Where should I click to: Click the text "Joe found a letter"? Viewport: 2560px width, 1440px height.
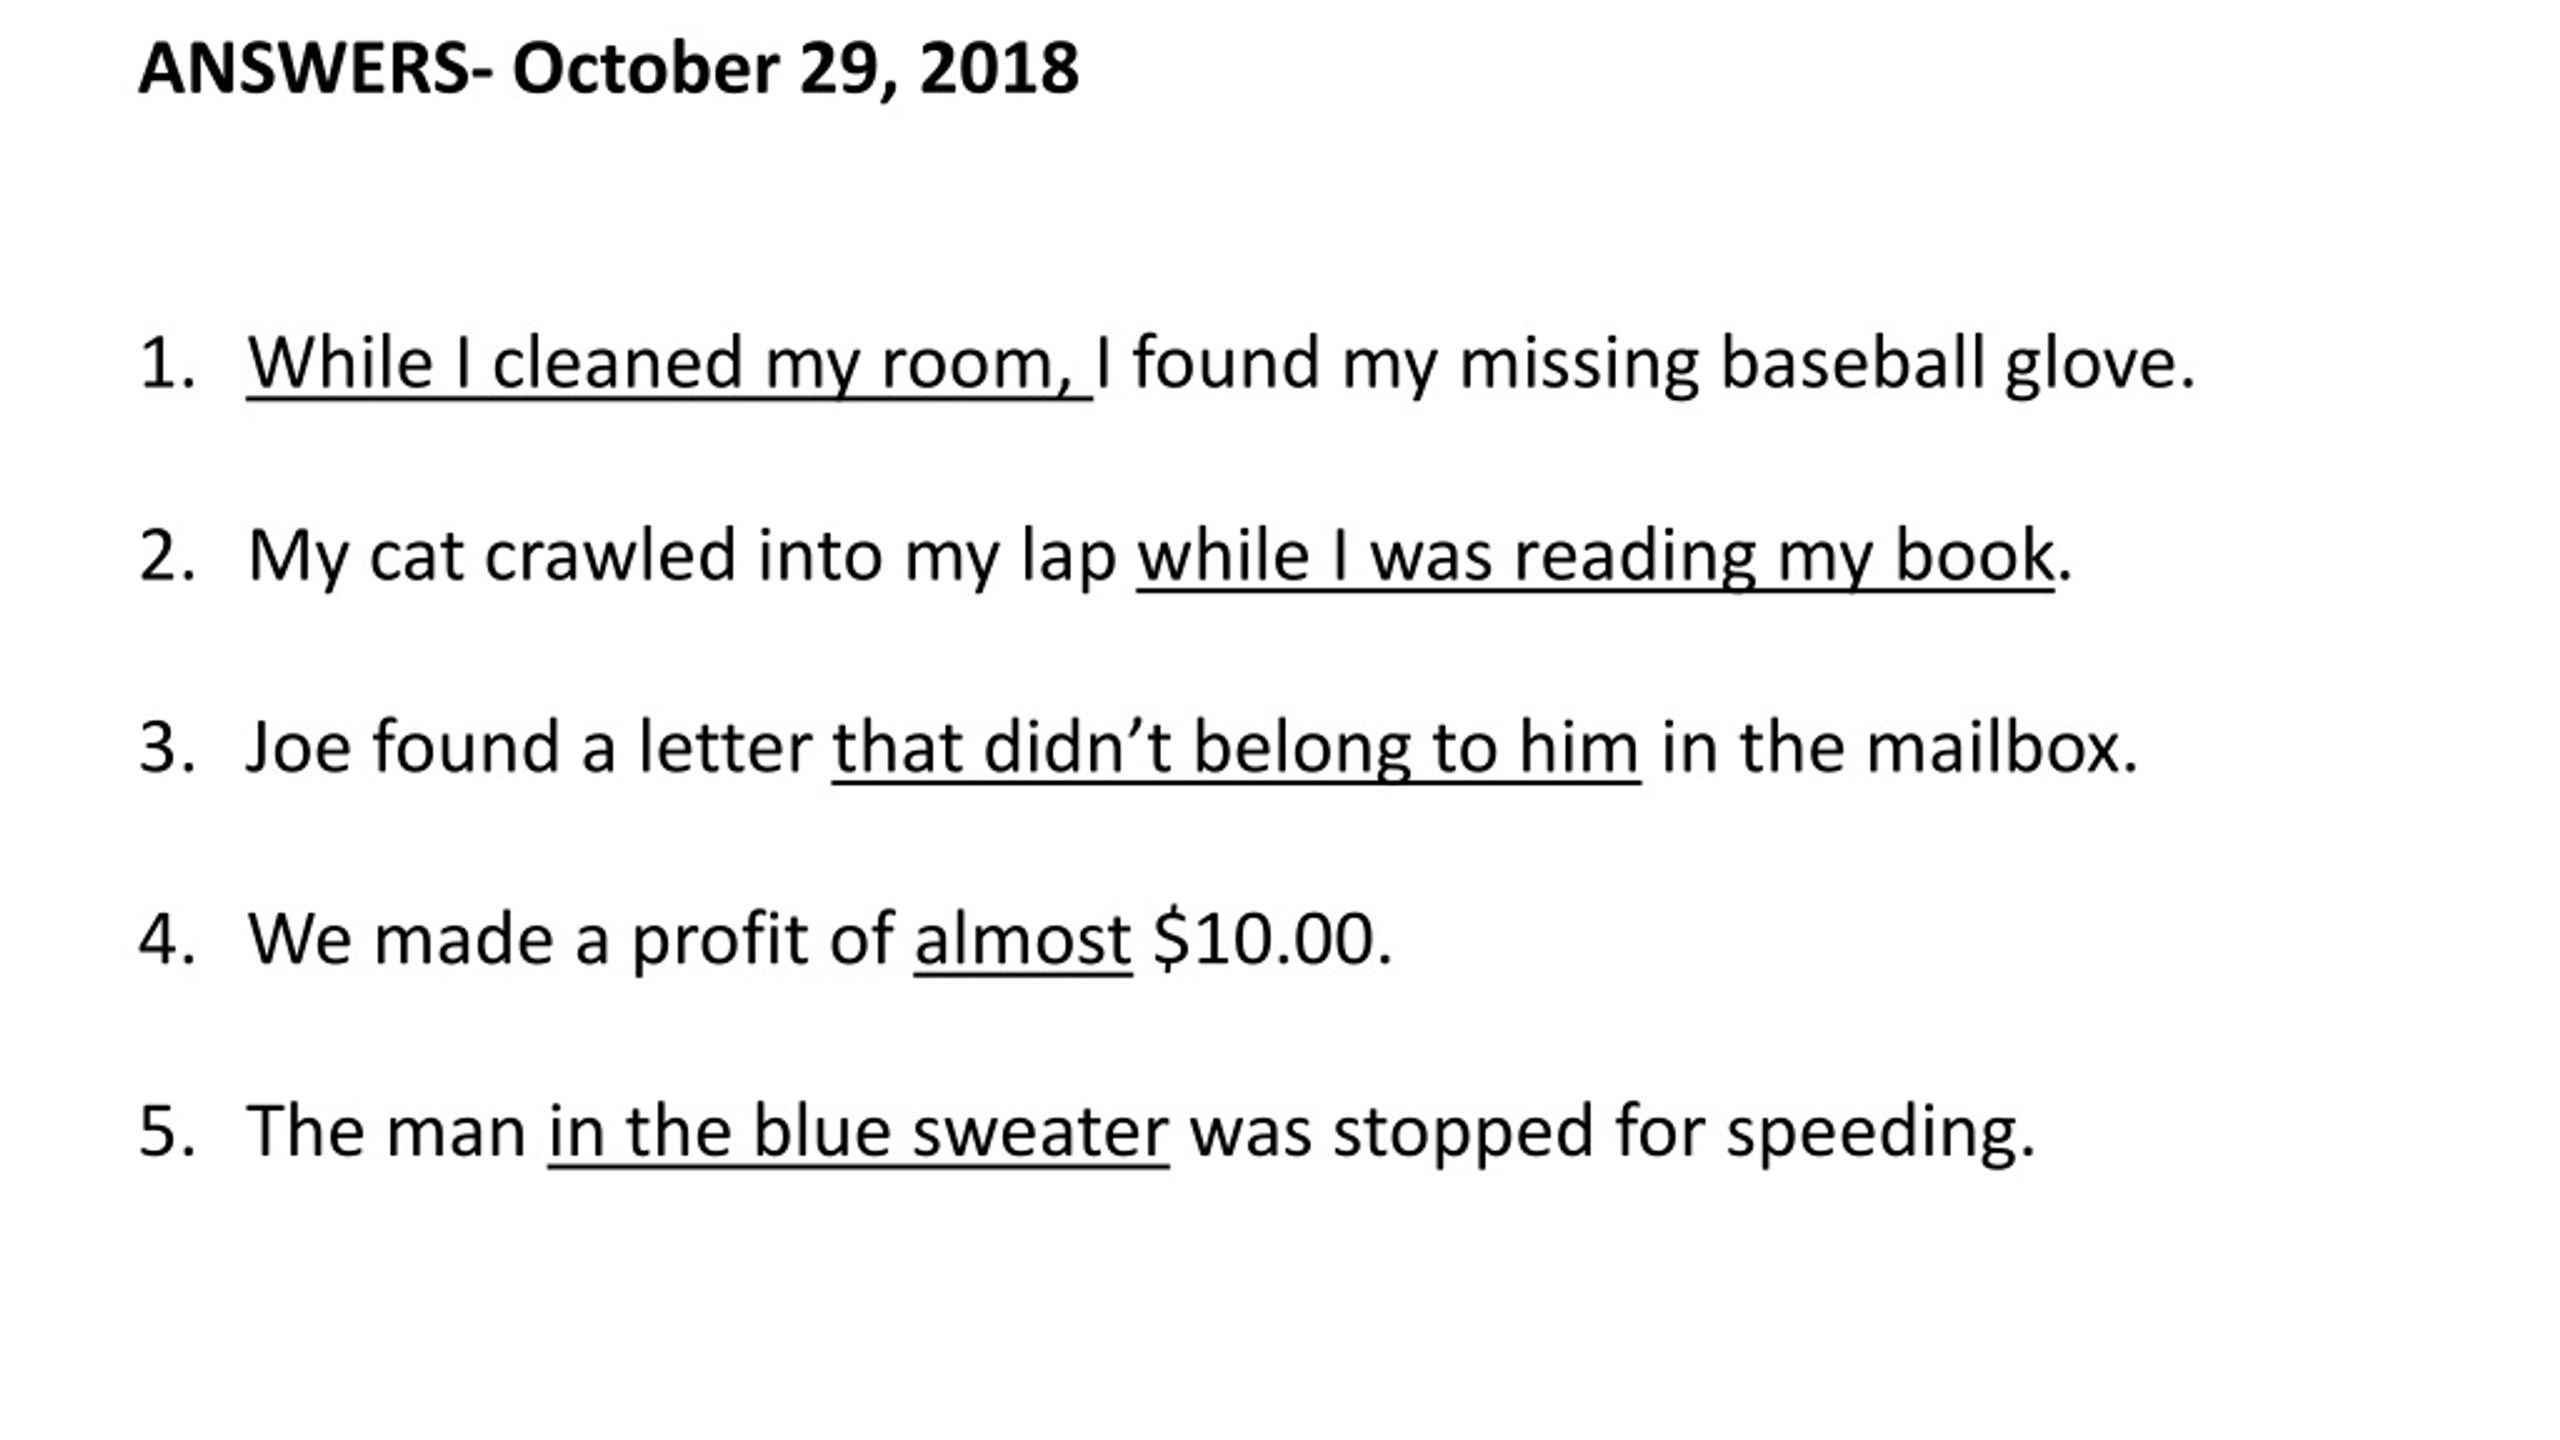point(530,748)
